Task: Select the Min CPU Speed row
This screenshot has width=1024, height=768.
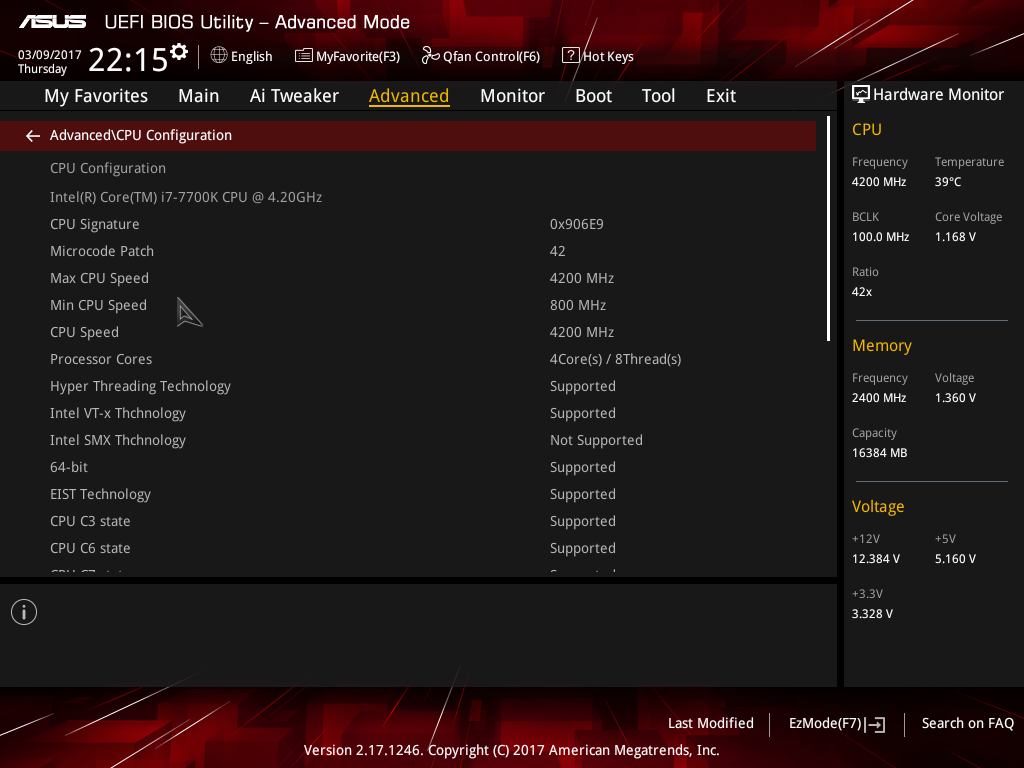Action: coord(408,306)
